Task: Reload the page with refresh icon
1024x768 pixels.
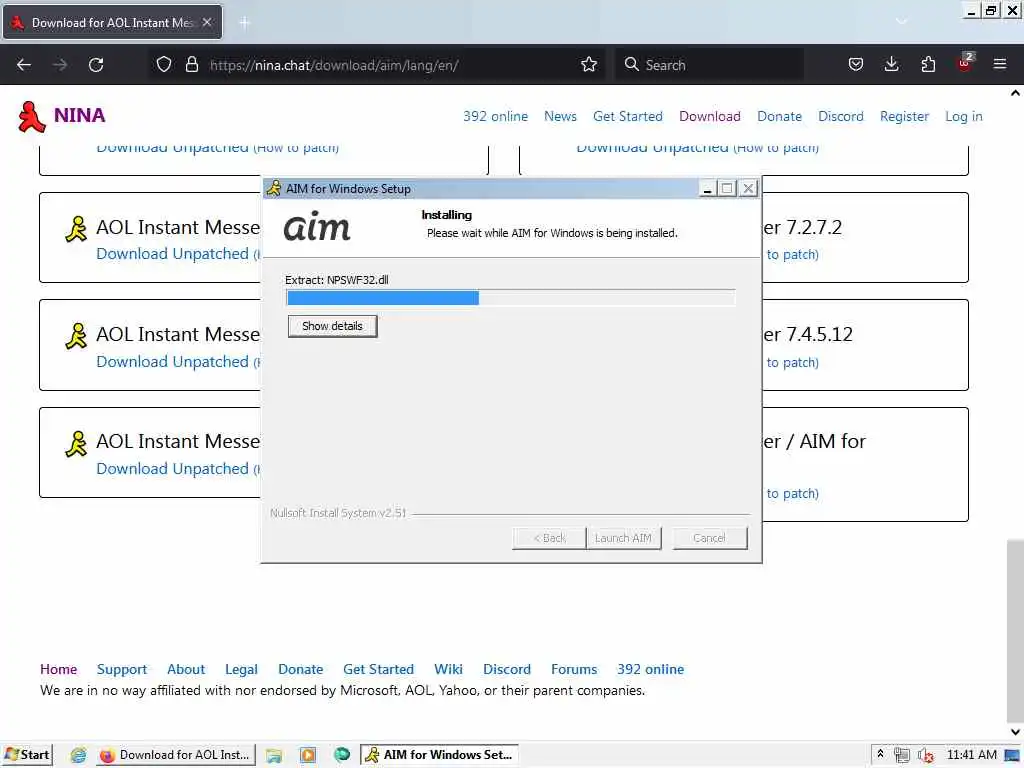Action: pyautogui.click(x=96, y=65)
